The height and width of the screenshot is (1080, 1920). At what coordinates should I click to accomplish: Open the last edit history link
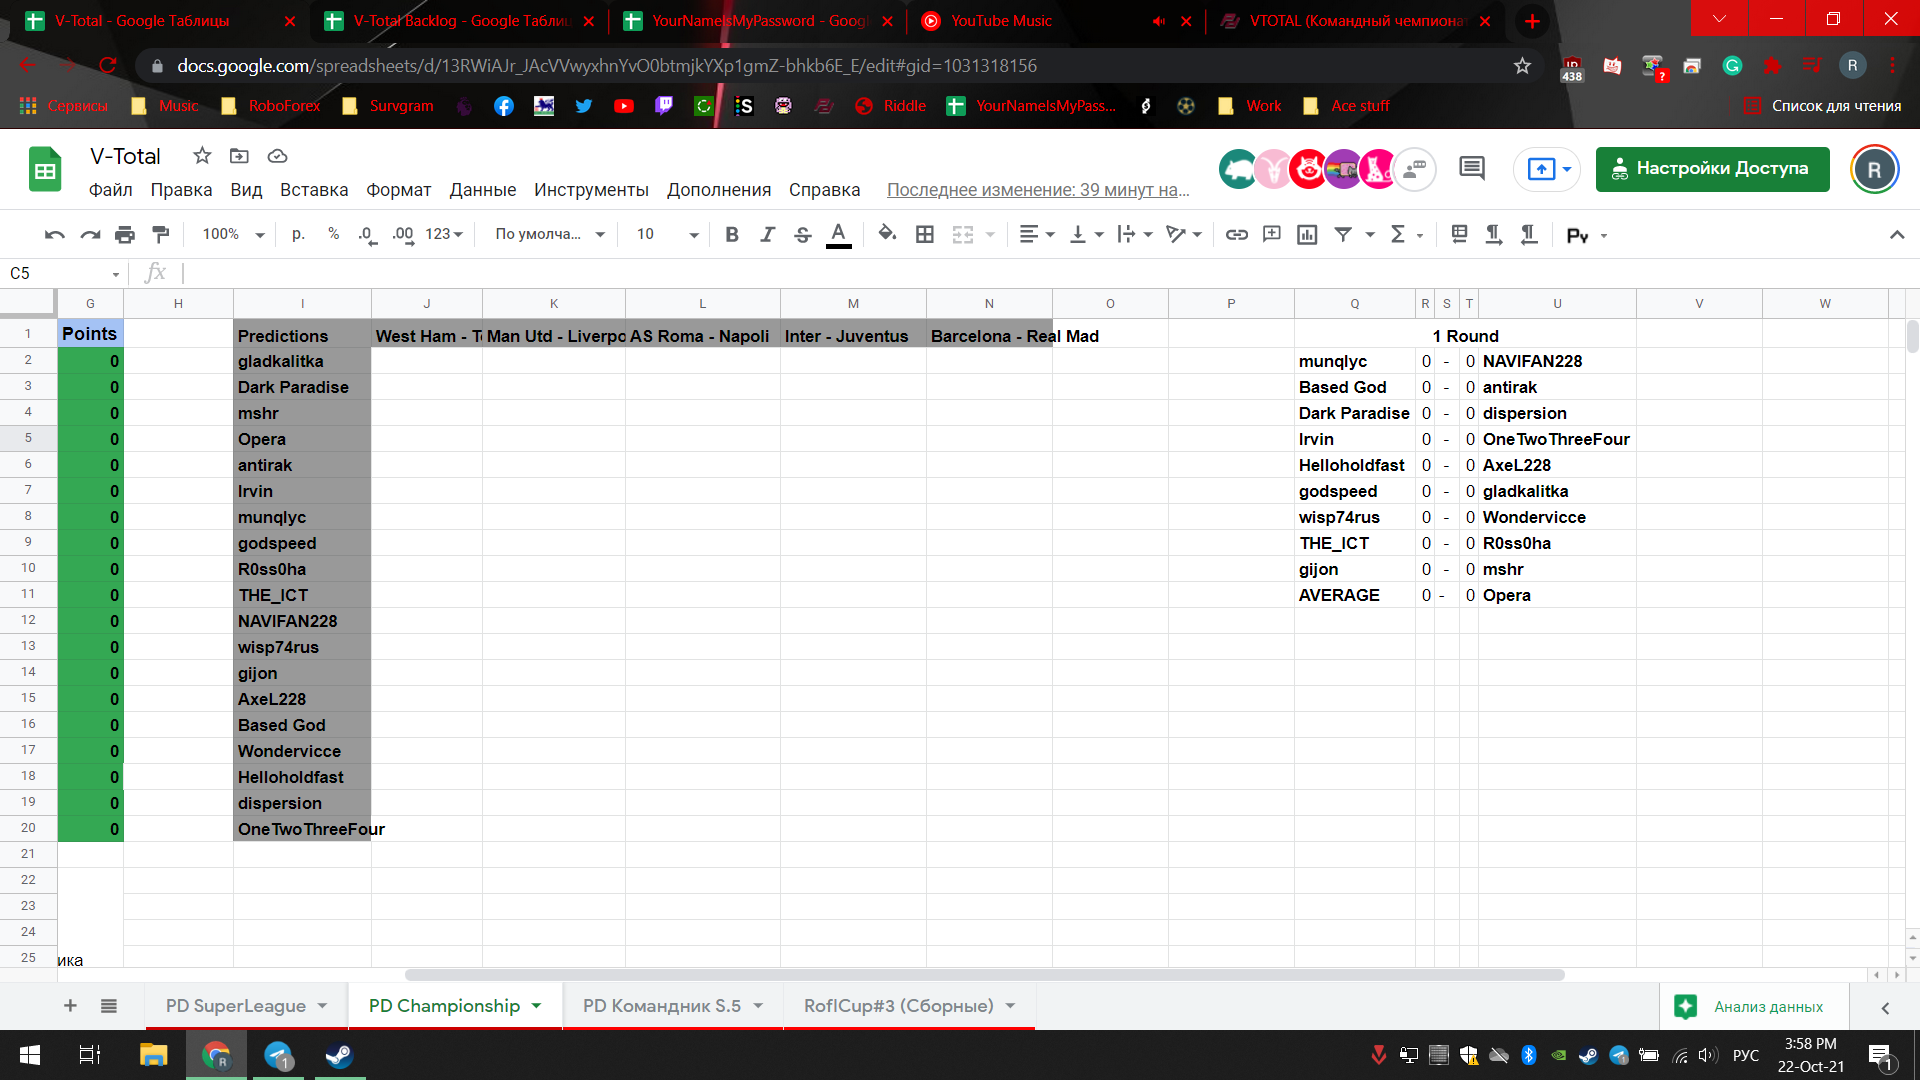tap(1038, 190)
